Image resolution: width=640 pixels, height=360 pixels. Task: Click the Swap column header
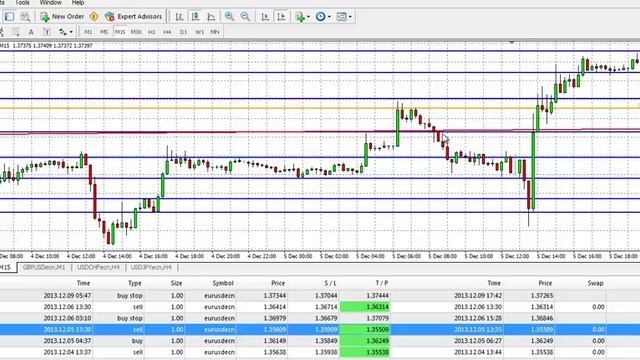(x=596, y=283)
